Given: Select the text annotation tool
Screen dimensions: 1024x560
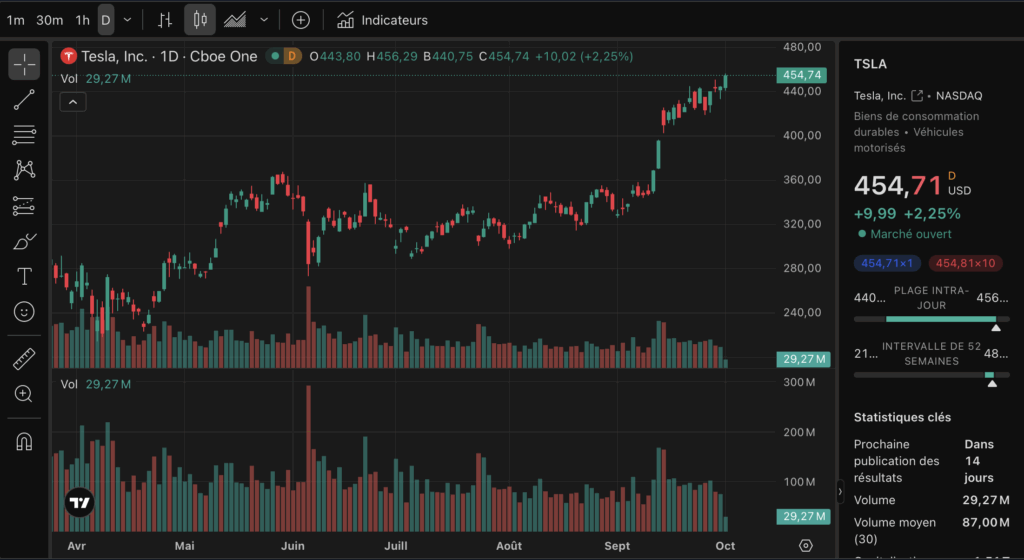Looking at the screenshot, I should pyautogui.click(x=24, y=276).
